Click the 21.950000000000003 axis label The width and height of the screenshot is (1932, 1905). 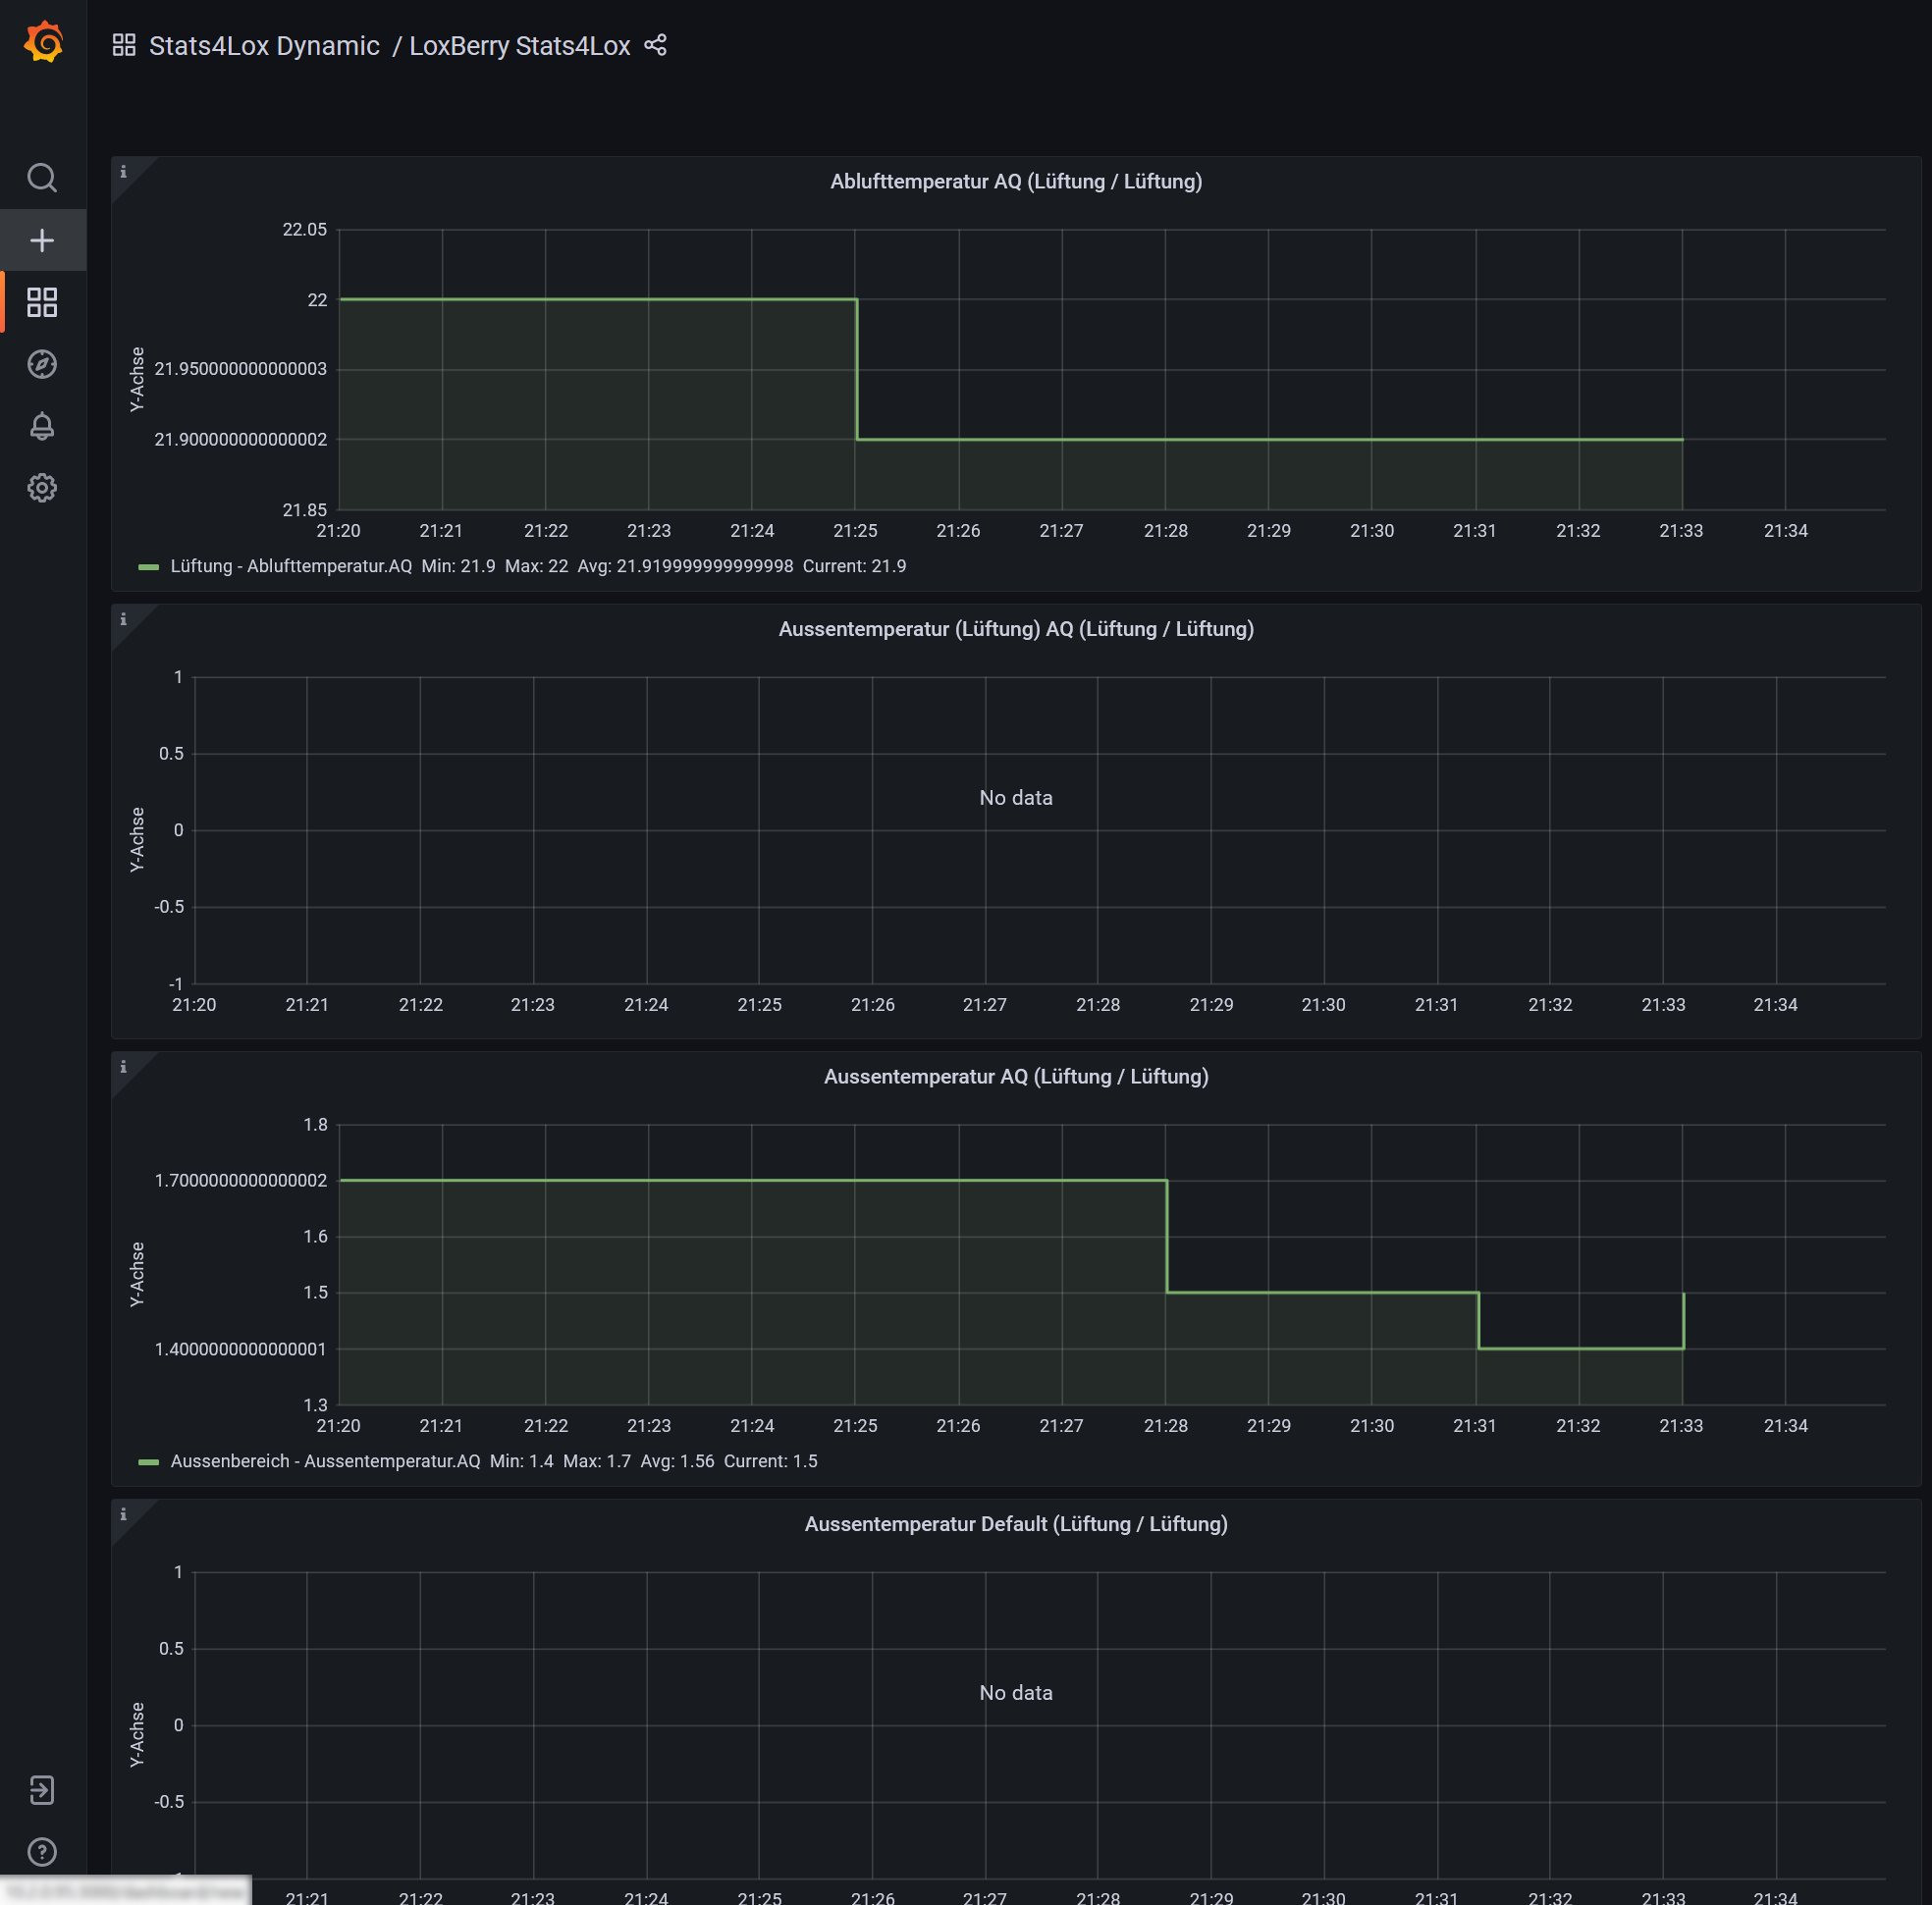pyautogui.click(x=240, y=369)
